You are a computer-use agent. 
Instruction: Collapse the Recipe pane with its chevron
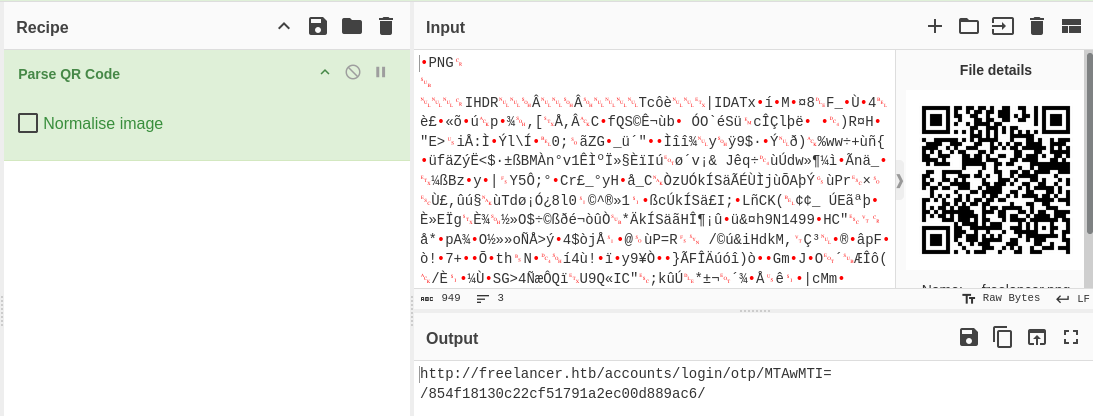tap(284, 26)
